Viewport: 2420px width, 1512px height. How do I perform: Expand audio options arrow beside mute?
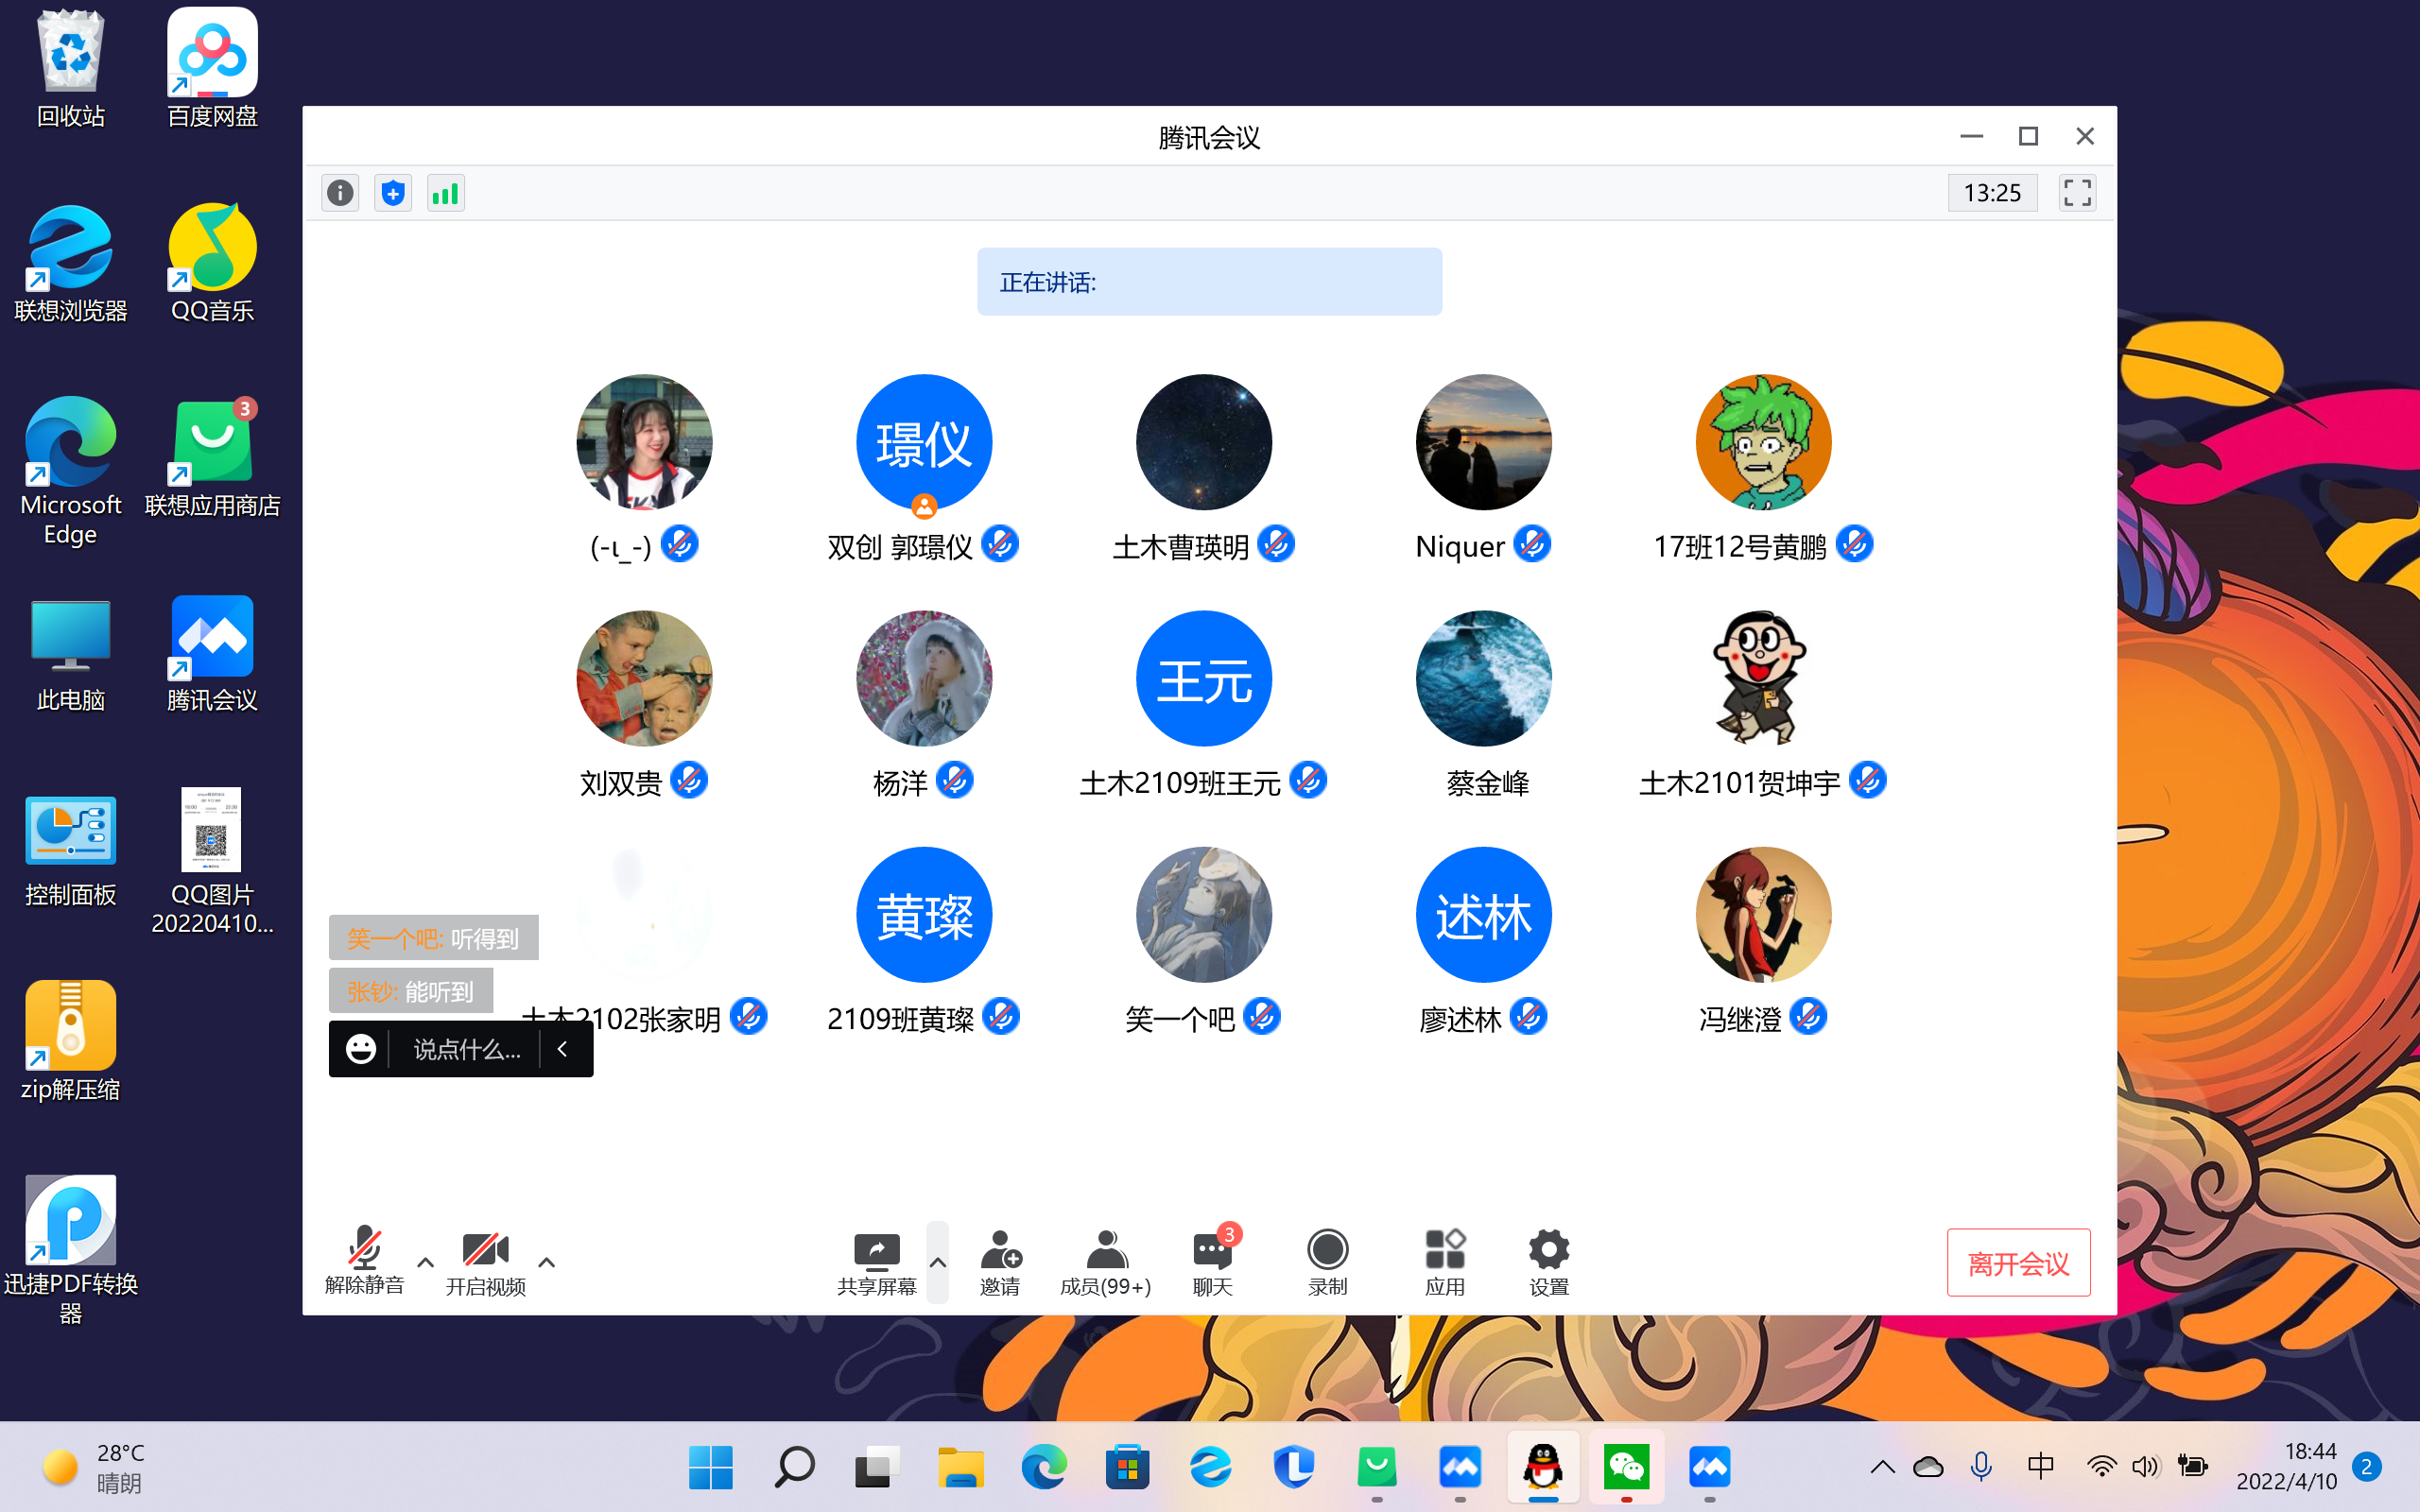425,1262
